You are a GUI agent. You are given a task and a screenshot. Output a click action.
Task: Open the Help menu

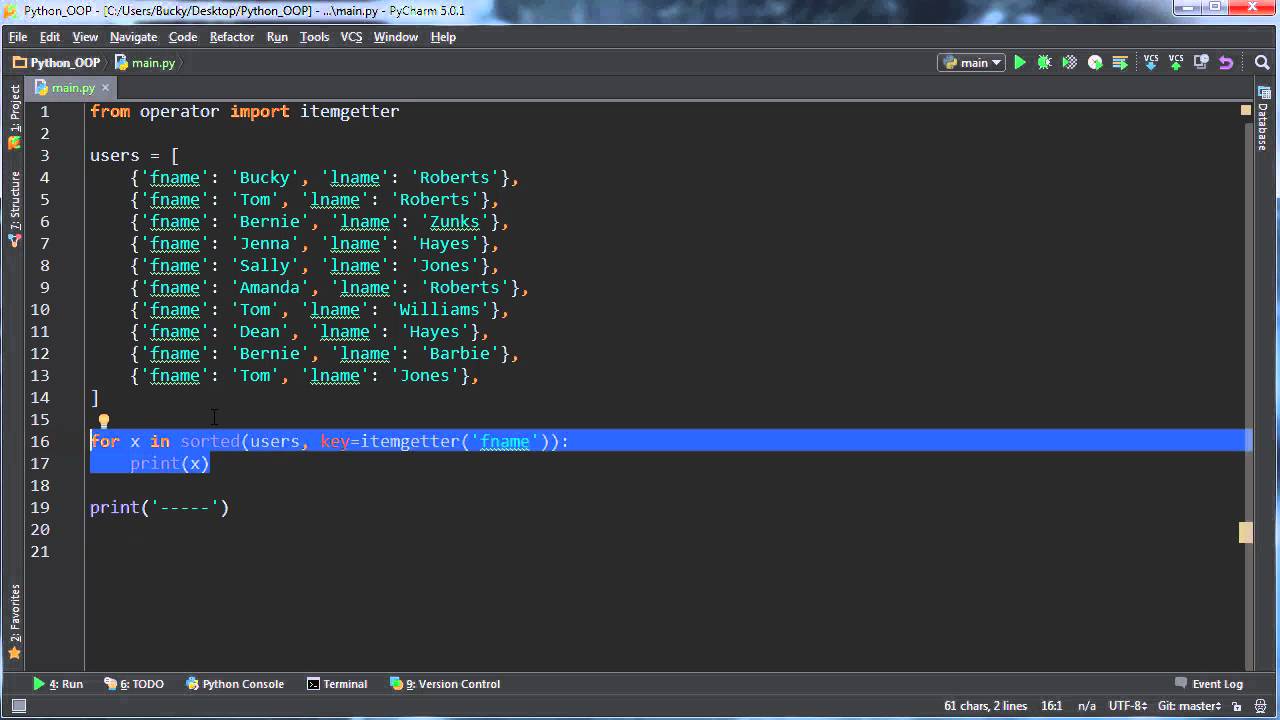tap(443, 37)
